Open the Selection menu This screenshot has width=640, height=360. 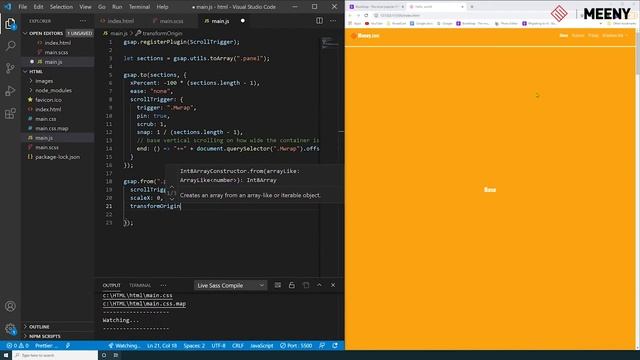[x=61, y=7]
